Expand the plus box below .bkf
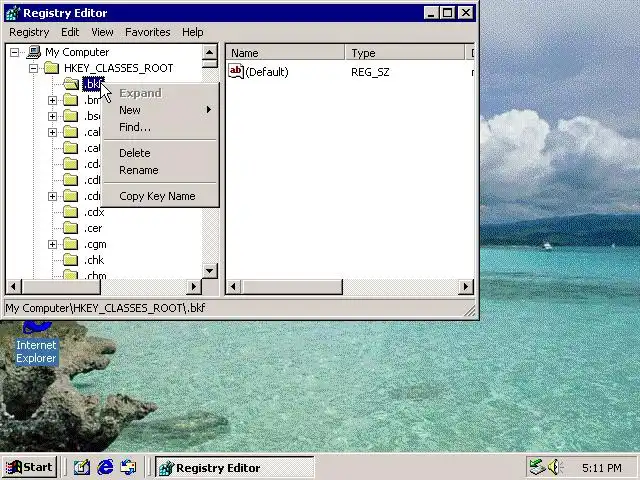 [x=52, y=100]
